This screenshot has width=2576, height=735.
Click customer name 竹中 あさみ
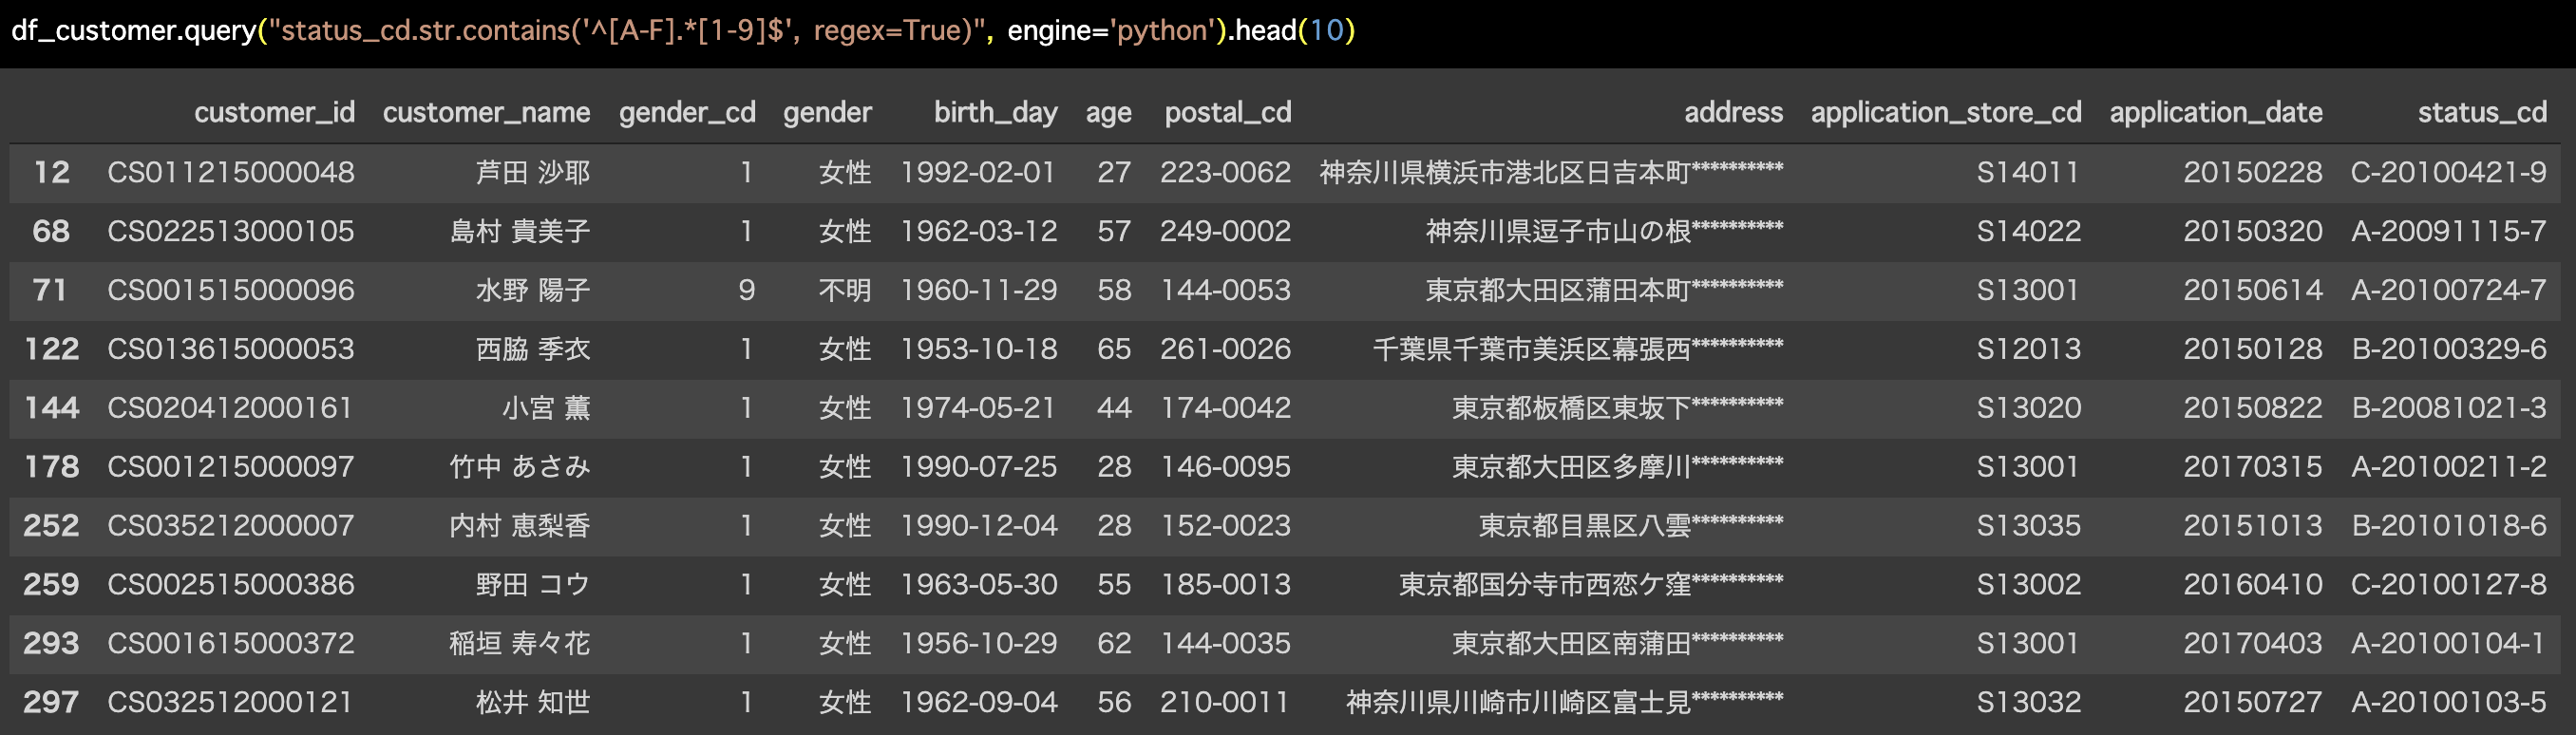520,467
